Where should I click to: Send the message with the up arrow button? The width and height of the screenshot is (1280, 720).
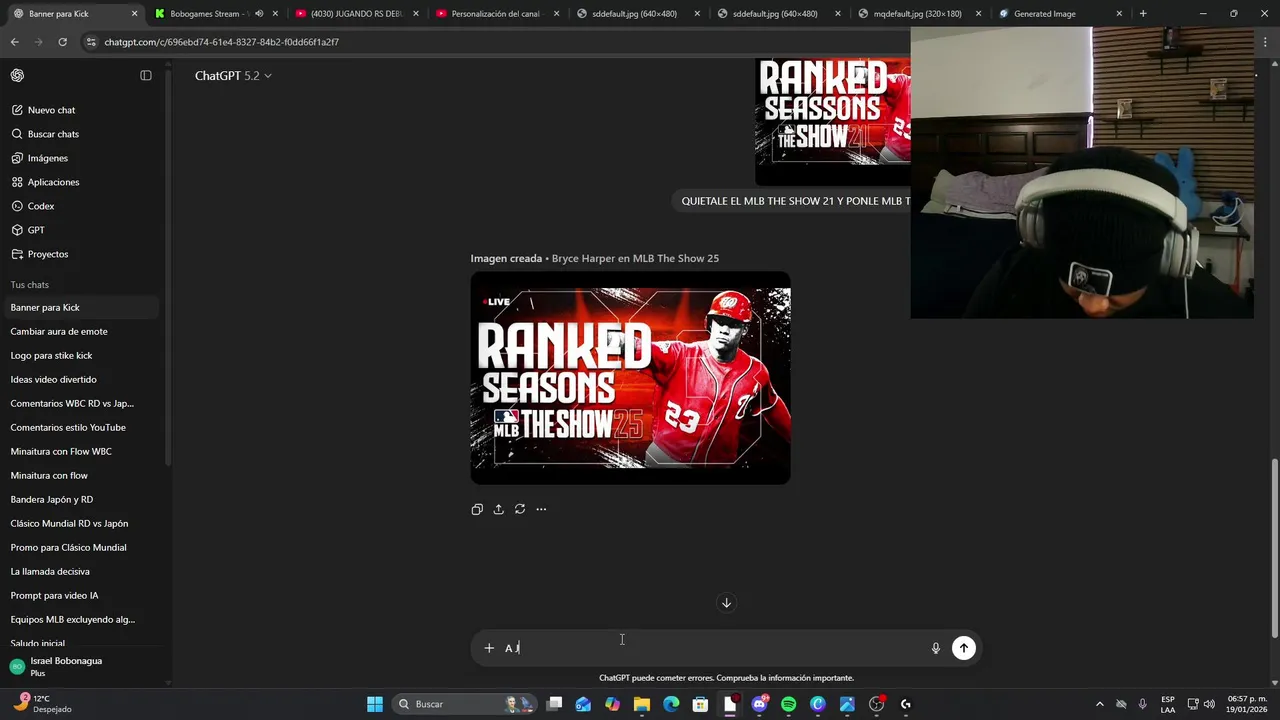(964, 648)
